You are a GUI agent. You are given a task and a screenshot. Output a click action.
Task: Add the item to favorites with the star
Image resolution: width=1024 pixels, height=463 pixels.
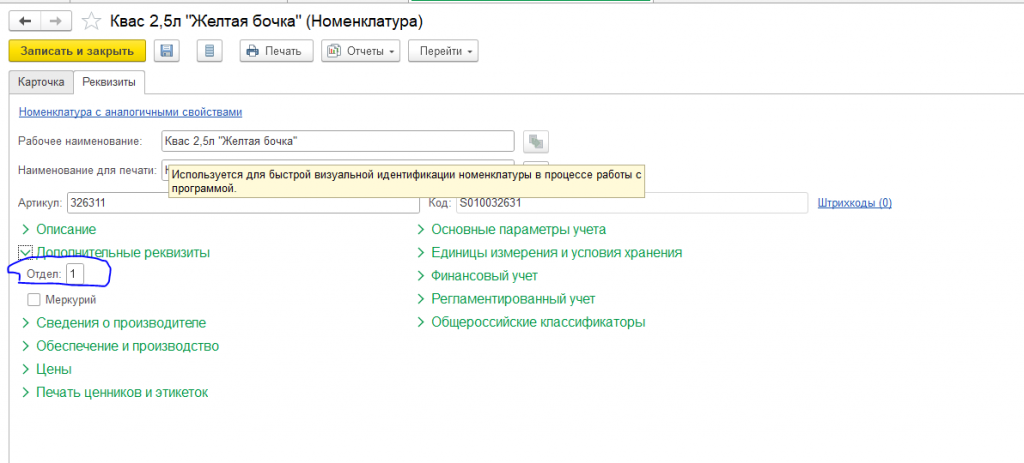pyautogui.click(x=91, y=22)
